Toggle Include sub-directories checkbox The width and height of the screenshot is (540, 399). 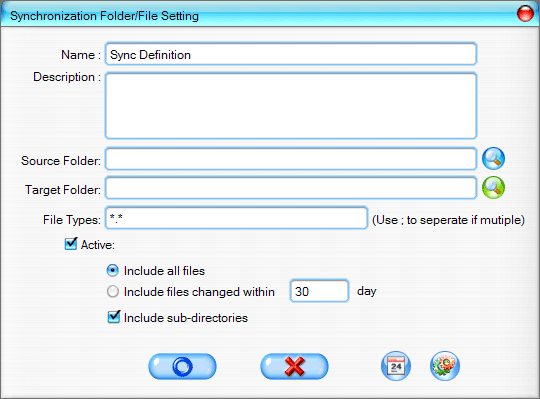click(114, 317)
